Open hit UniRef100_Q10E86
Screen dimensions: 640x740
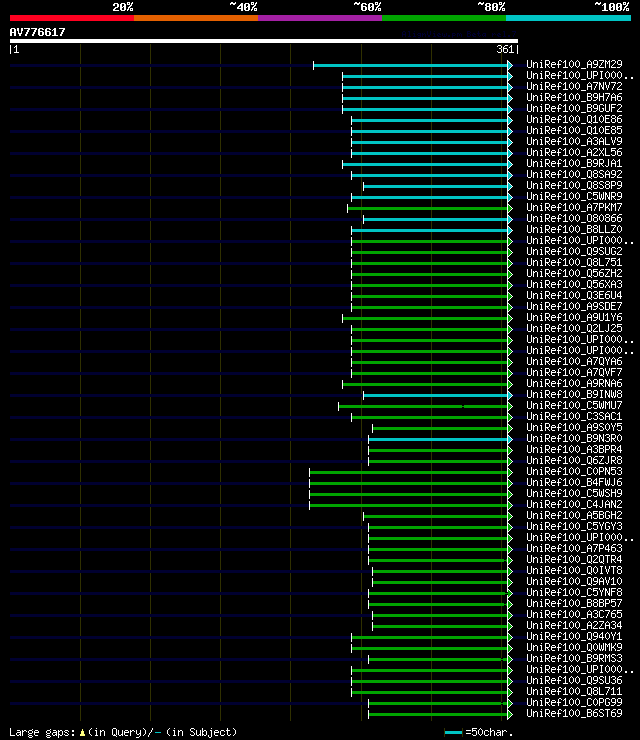click(574, 119)
